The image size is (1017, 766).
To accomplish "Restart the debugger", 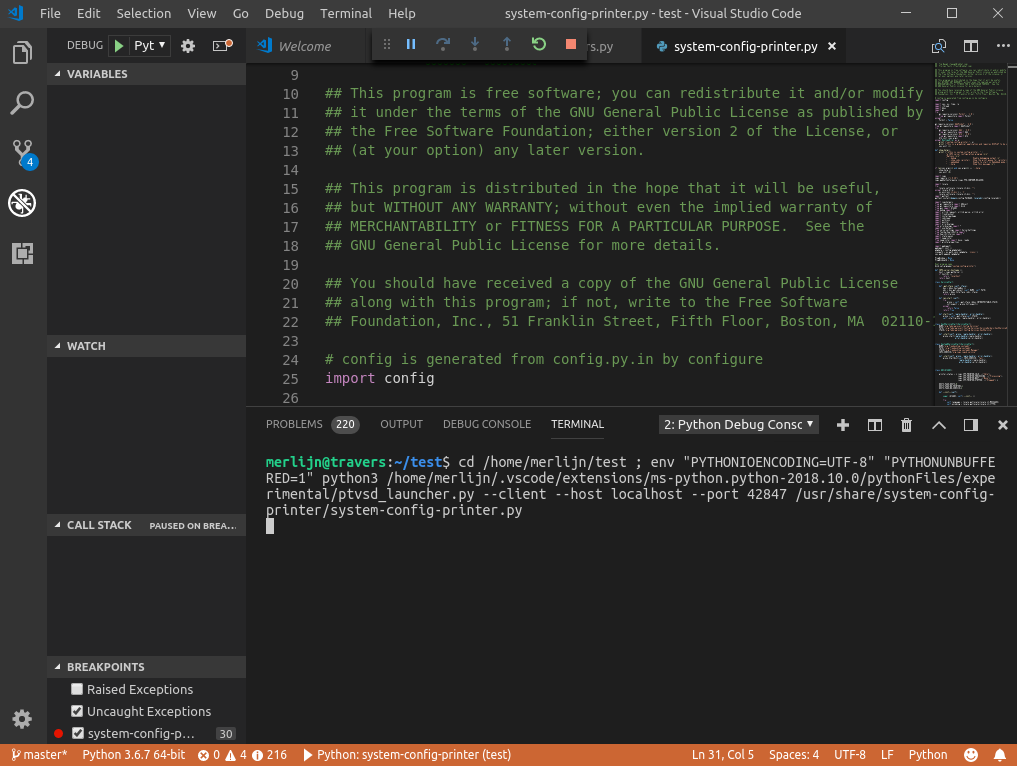I will coord(538,45).
